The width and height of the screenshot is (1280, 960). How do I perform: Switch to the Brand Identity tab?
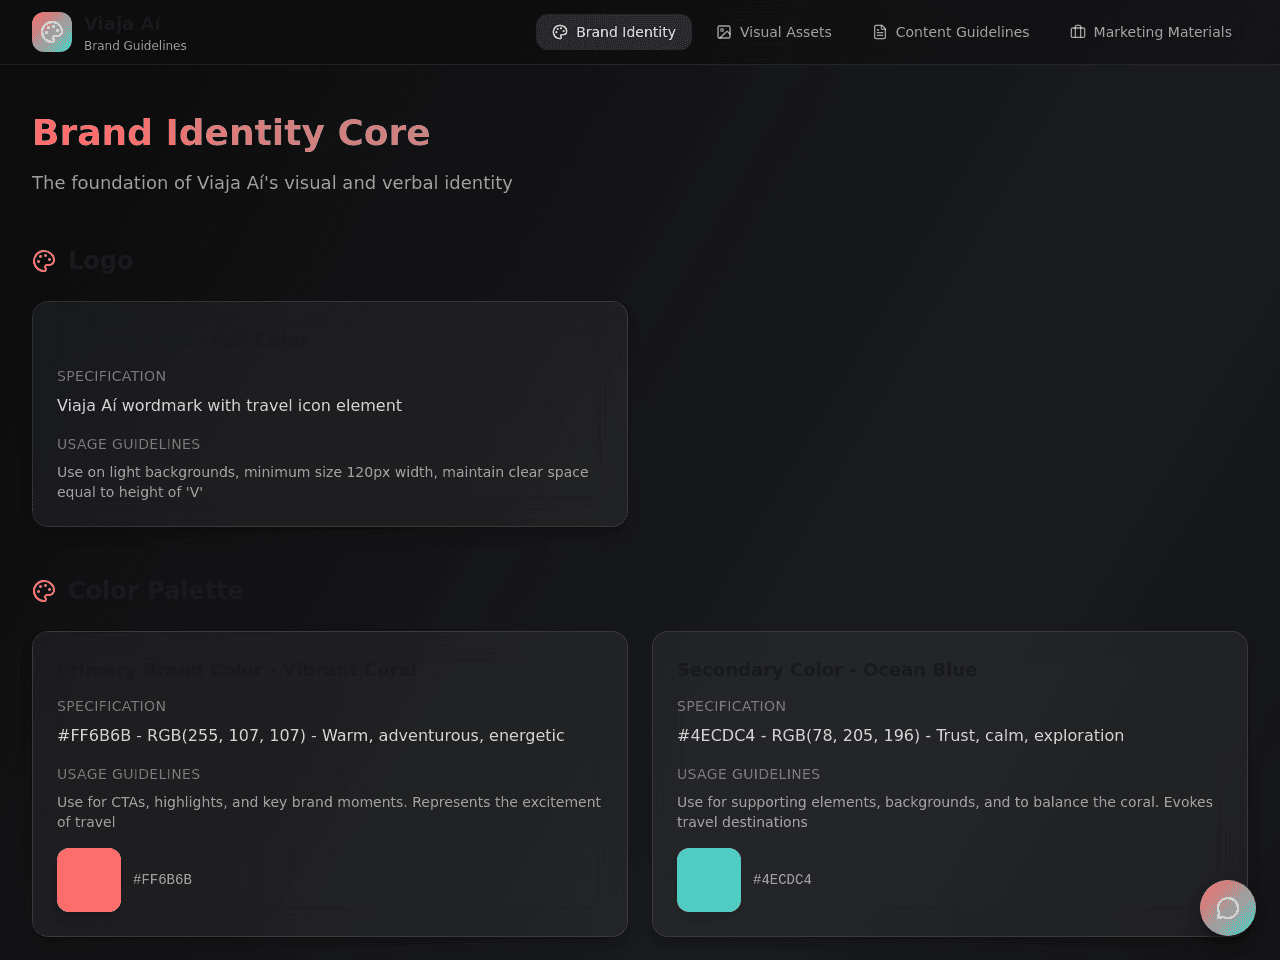[614, 32]
